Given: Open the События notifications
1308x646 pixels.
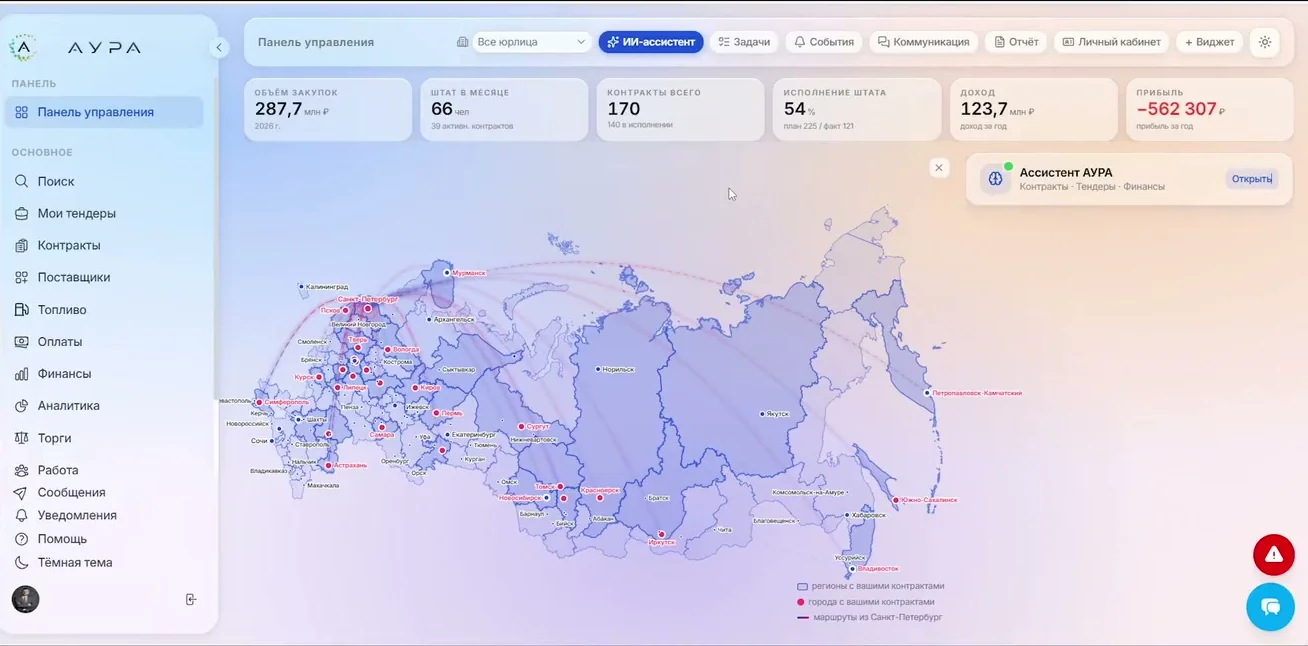Looking at the screenshot, I should point(825,42).
